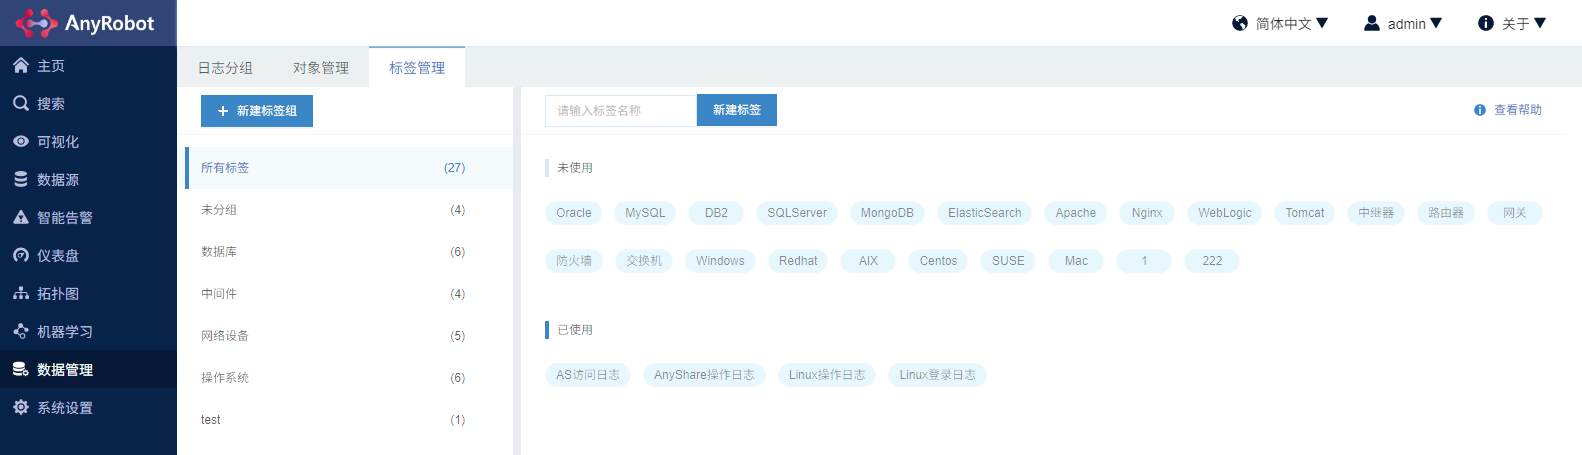
Task: Switch to the 日志分组 tab
Action: click(x=225, y=68)
